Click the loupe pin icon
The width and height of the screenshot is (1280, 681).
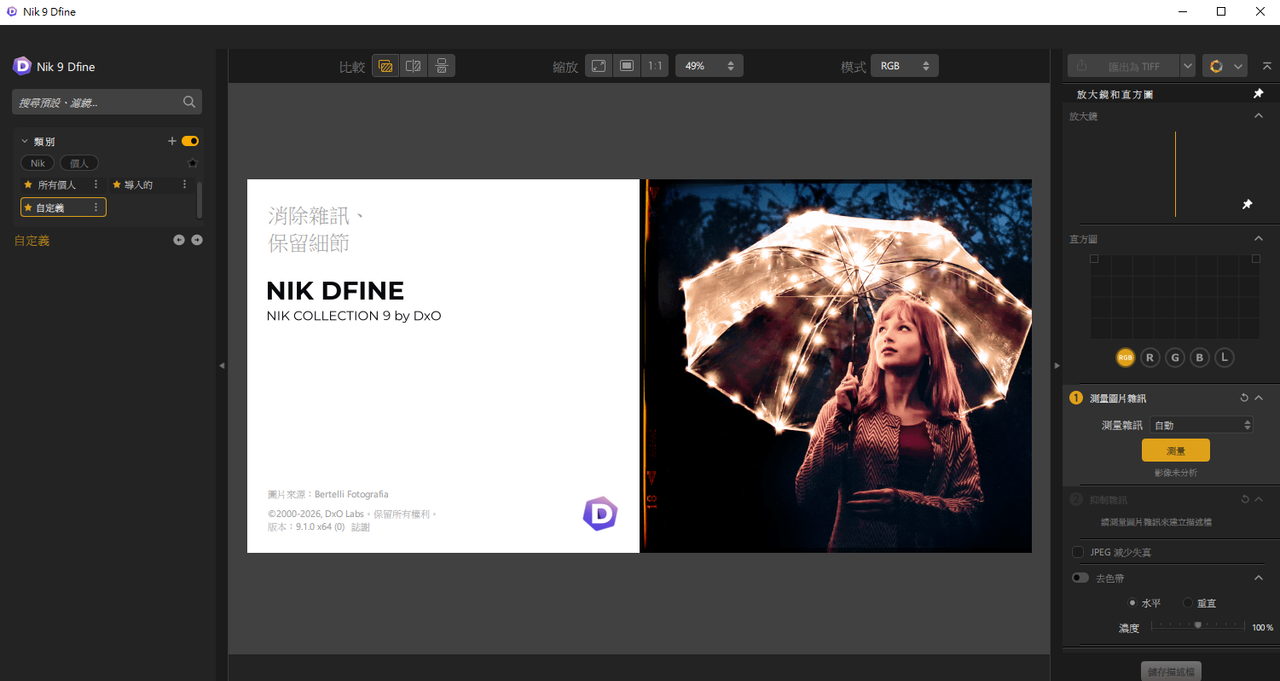point(1247,204)
